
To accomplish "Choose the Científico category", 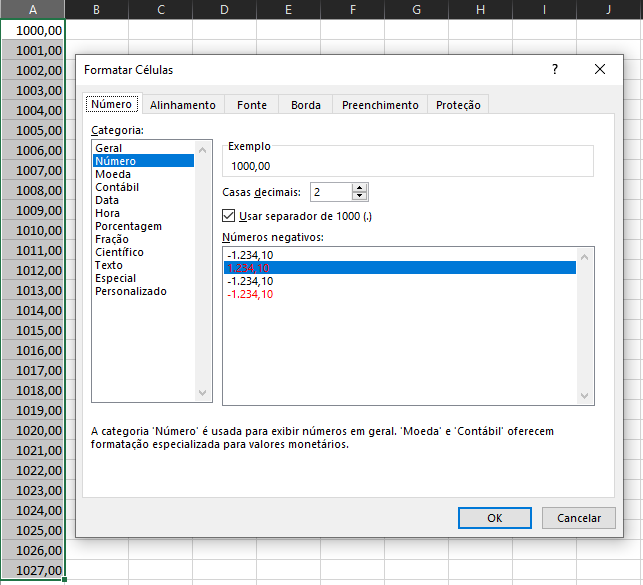I will pos(144,252).
